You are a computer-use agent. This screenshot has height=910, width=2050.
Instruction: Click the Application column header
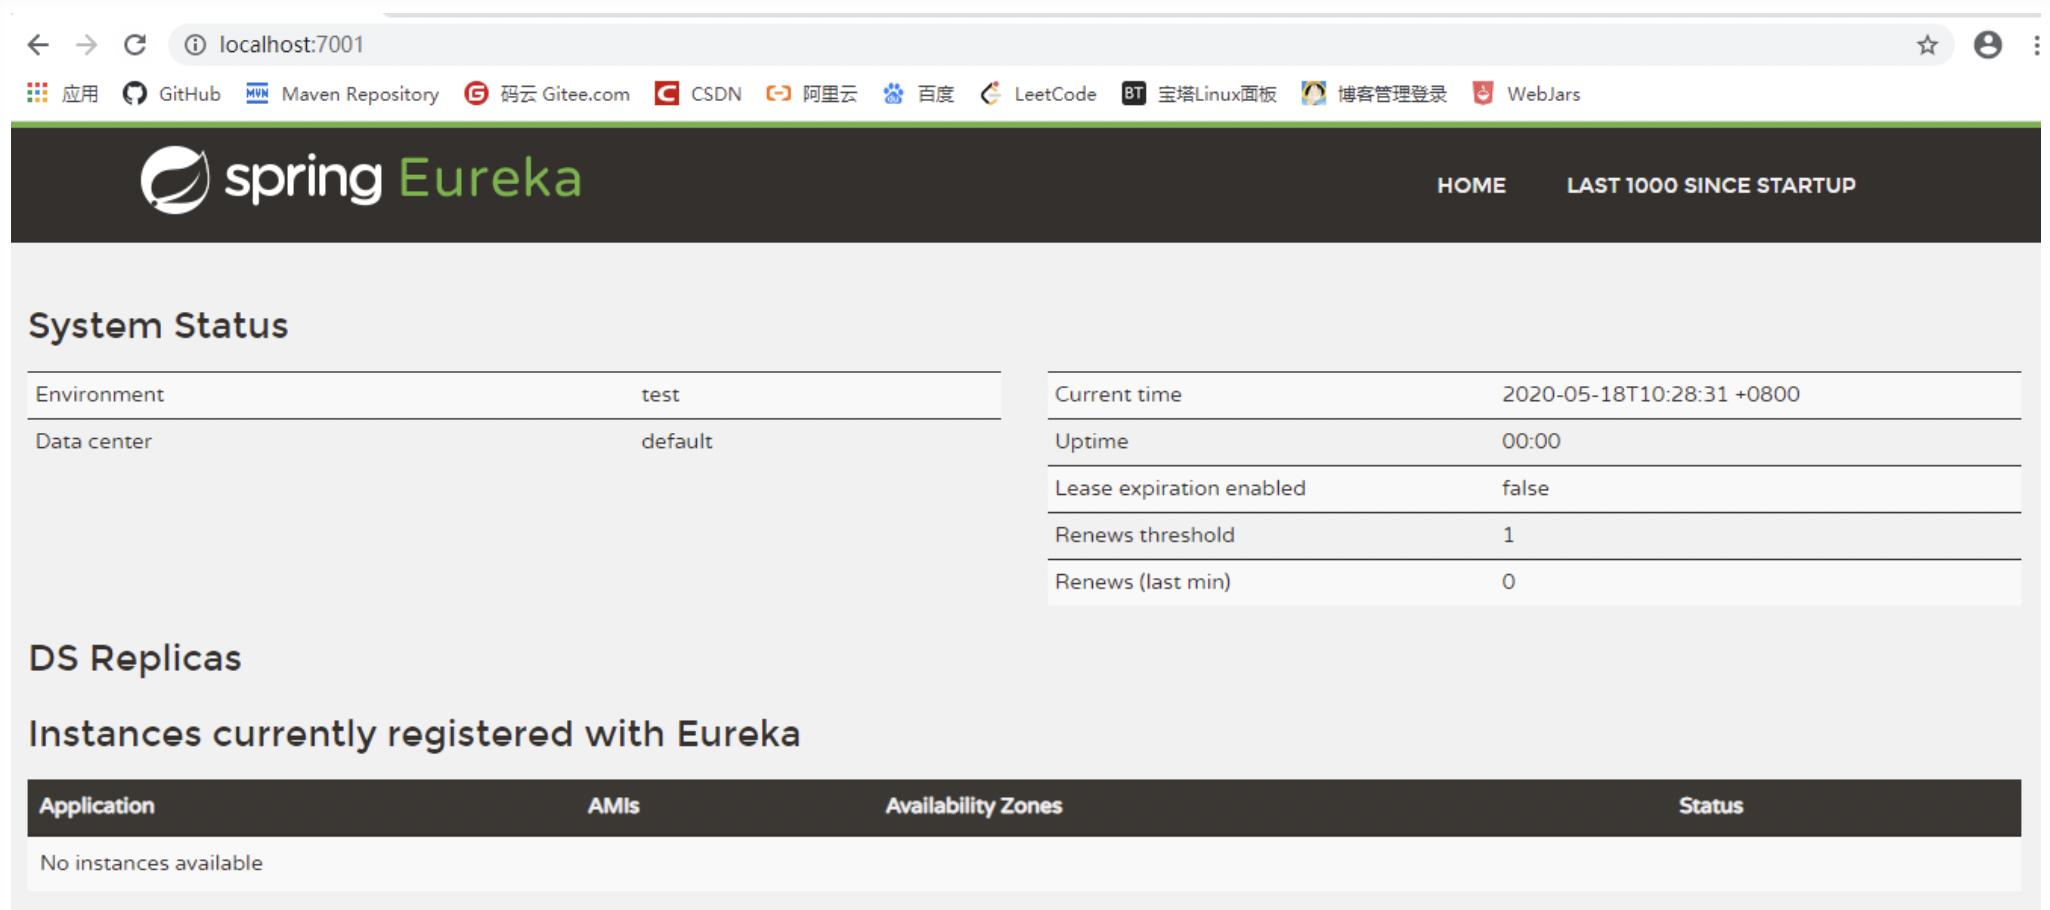coord(97,806)
